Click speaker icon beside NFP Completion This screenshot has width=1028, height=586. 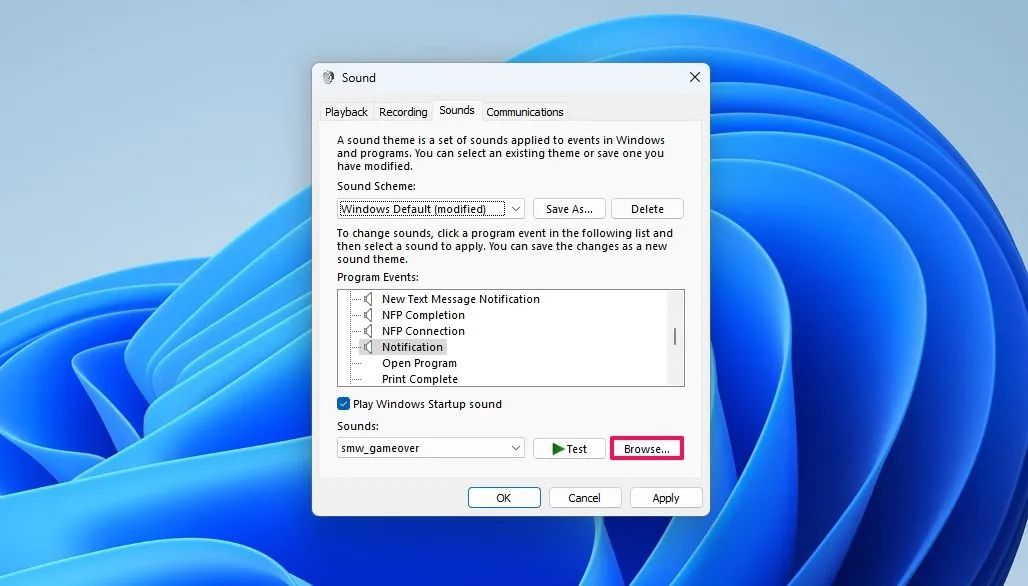[x=368, y=315]
